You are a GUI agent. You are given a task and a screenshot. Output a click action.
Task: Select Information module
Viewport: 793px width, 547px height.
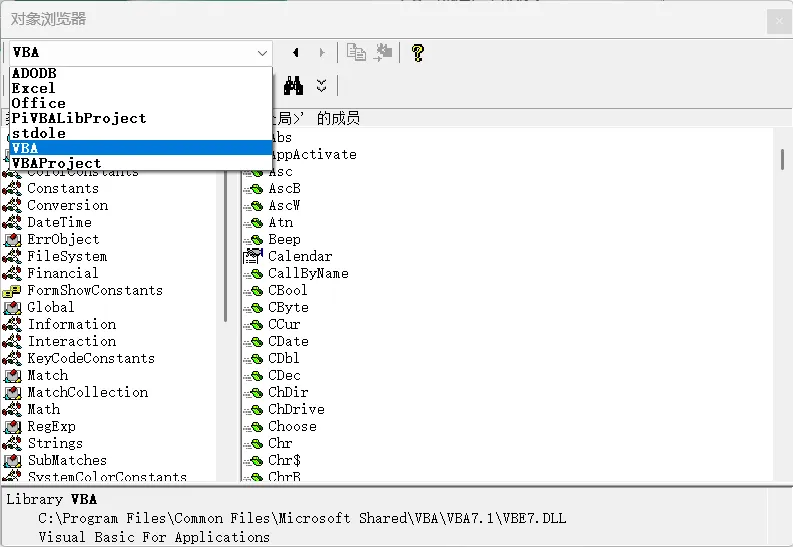coord(71,324)
